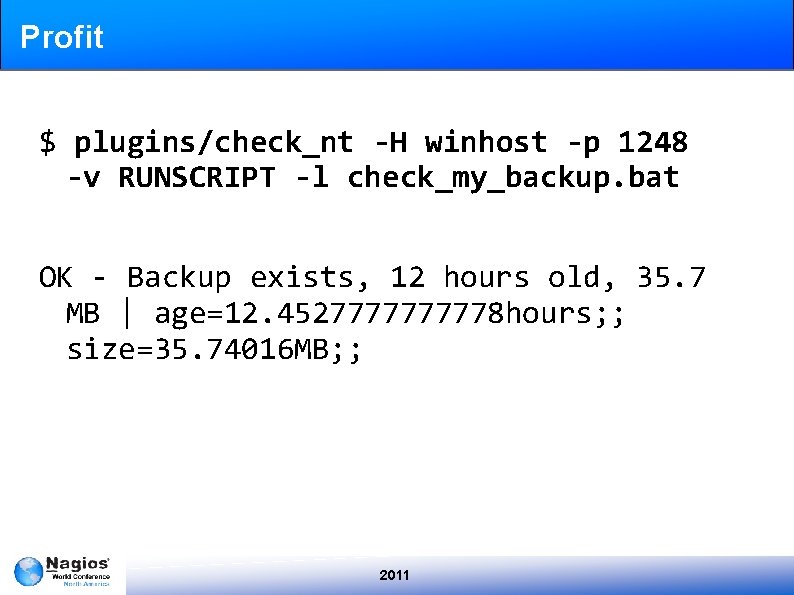This screenshot has width=794, height=595.
Task: Click the "-H winhost" argument
Action: click(x=461, y=142)
